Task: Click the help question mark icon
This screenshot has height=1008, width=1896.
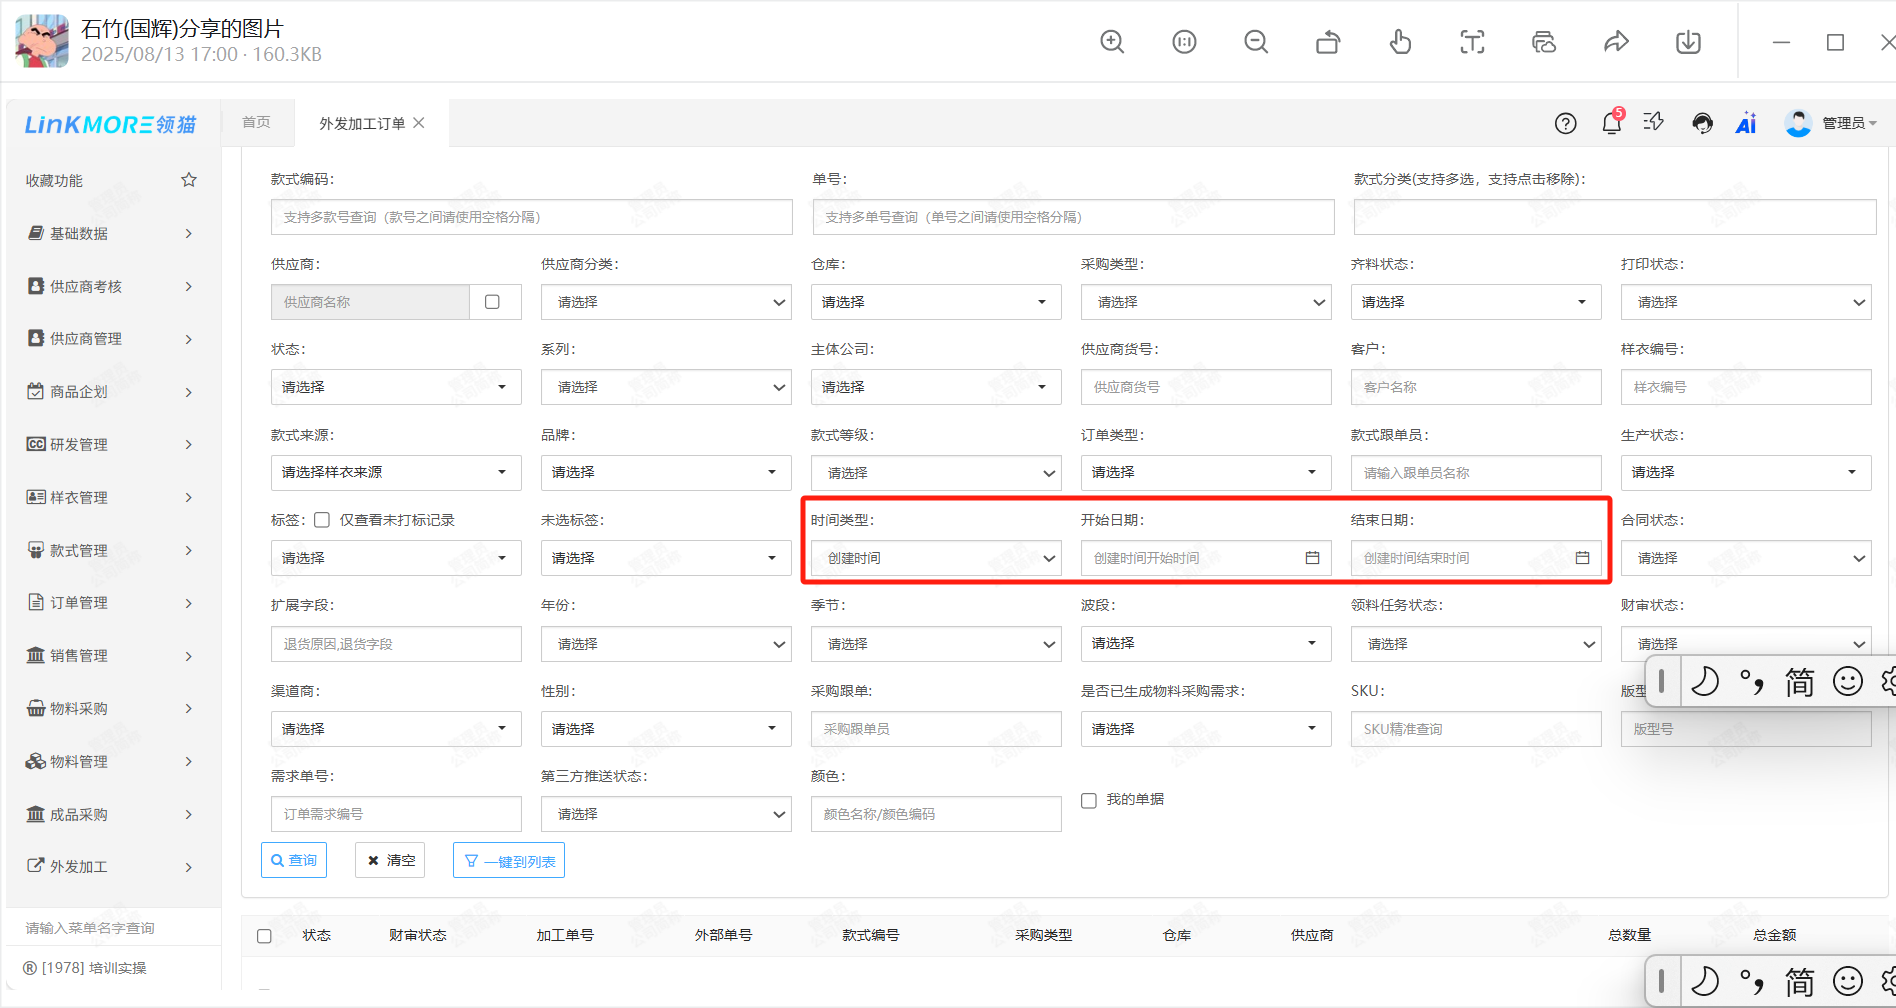Action: [1565, 123]
